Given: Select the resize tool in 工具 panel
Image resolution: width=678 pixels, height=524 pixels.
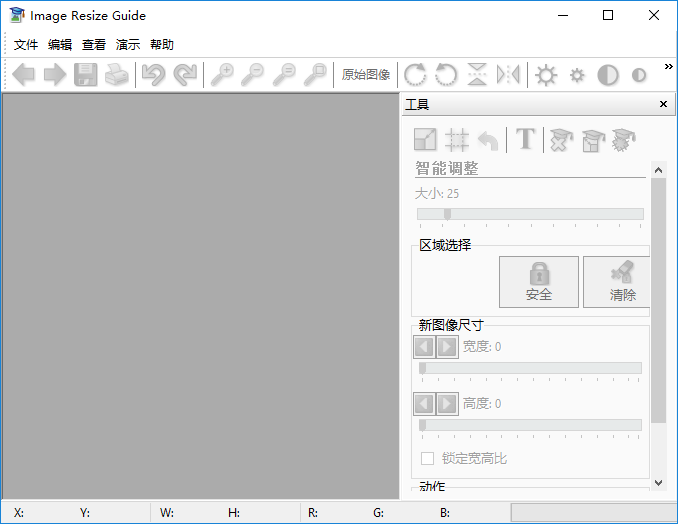Looking at the screenshot, I should click(x=425, y=139).
